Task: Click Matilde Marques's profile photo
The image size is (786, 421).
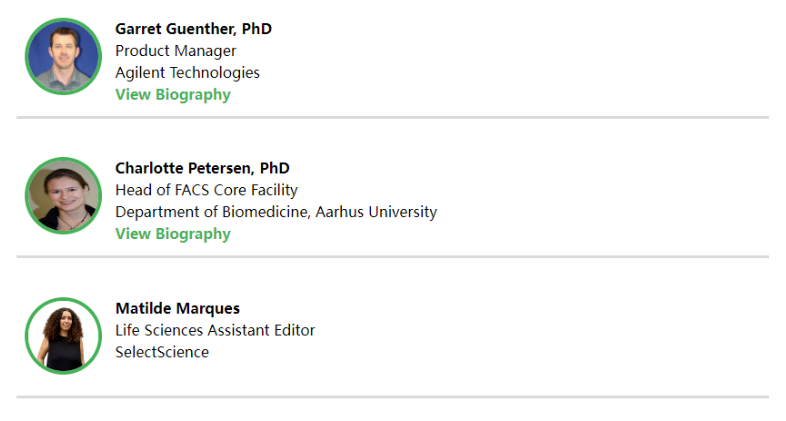Action: click(x=63, y=336)
